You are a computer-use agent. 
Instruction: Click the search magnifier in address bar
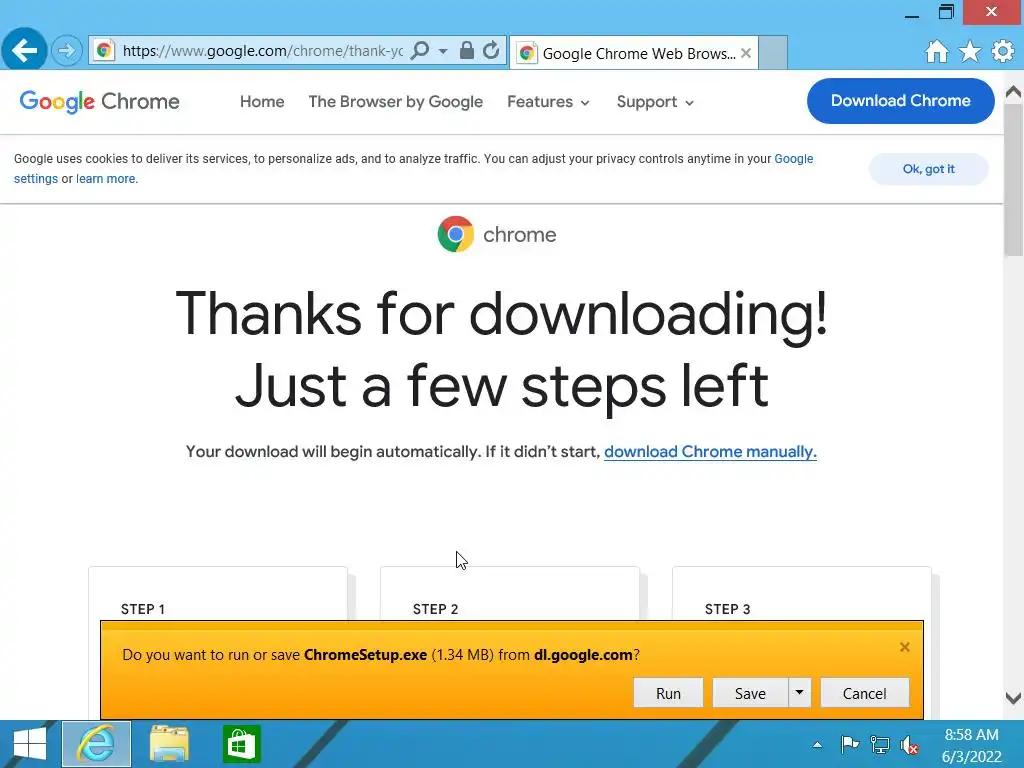click(x=420, y=50)
